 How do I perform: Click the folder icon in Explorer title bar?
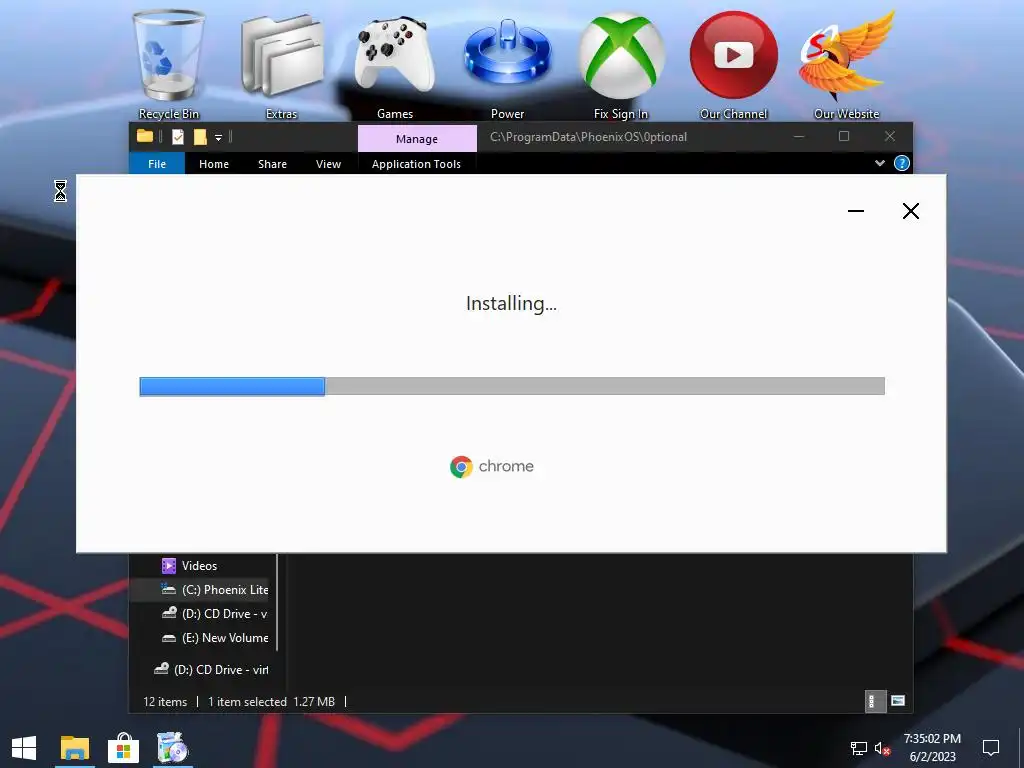tap(145, 136)
